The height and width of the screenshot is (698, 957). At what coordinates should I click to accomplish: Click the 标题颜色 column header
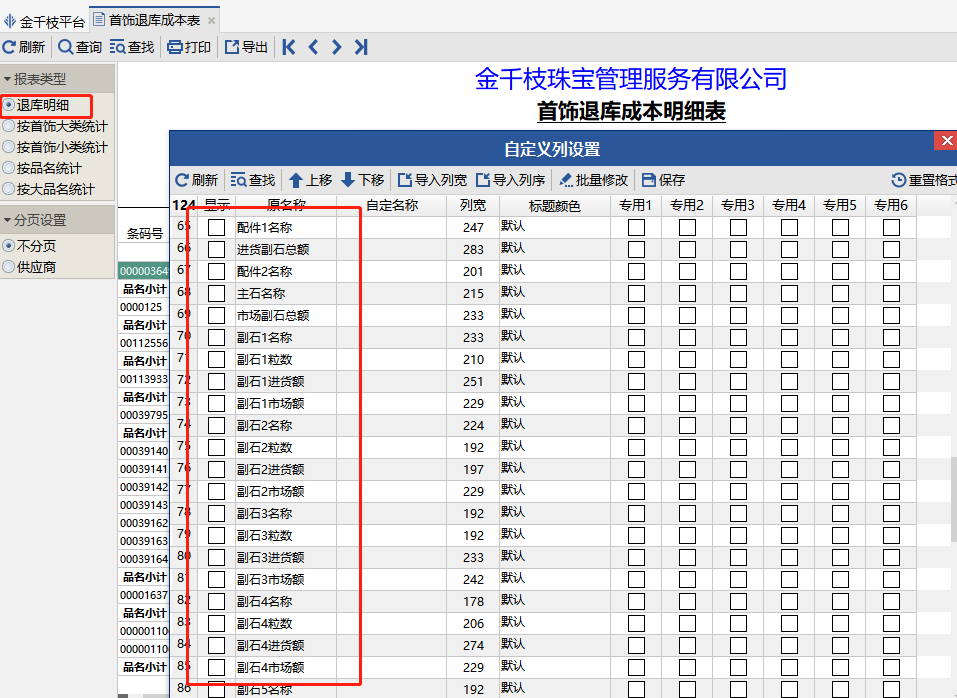click(x=554, y=206)
